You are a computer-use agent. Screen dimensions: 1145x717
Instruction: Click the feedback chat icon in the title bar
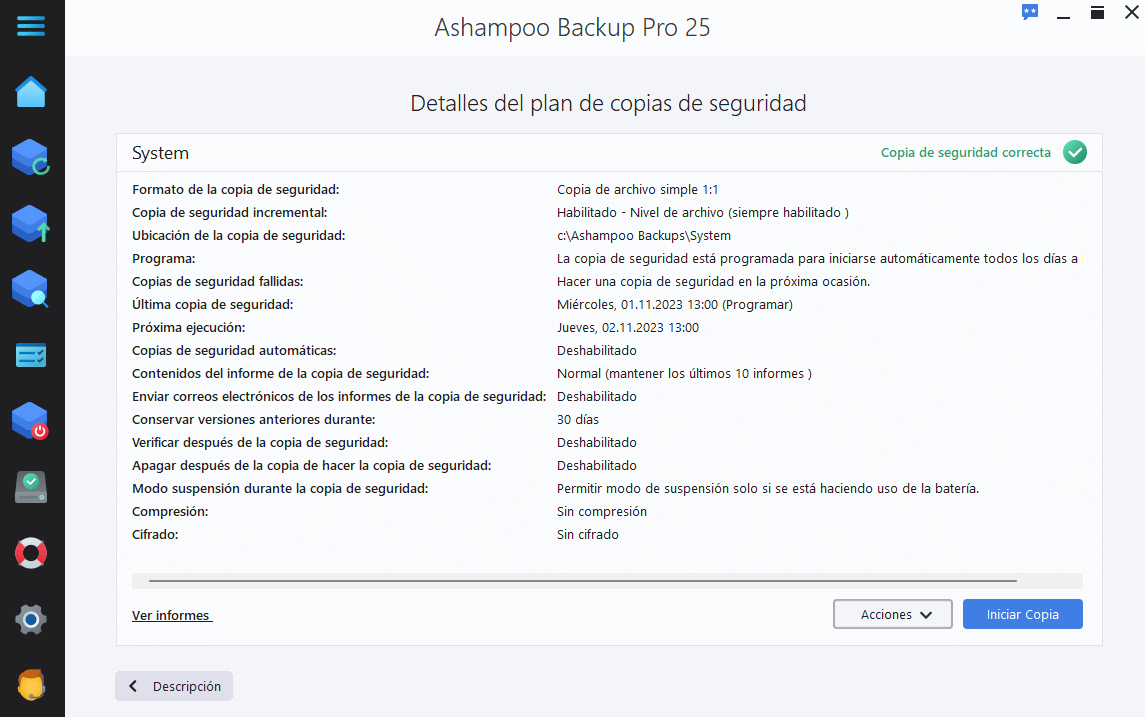[1030, 12]
